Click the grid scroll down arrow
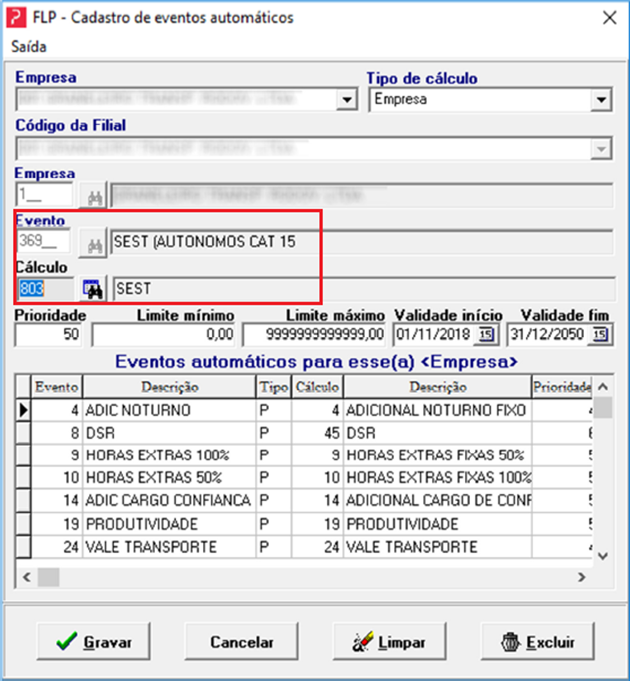Viewport: 630px width, 681px height. pos(603,556)
